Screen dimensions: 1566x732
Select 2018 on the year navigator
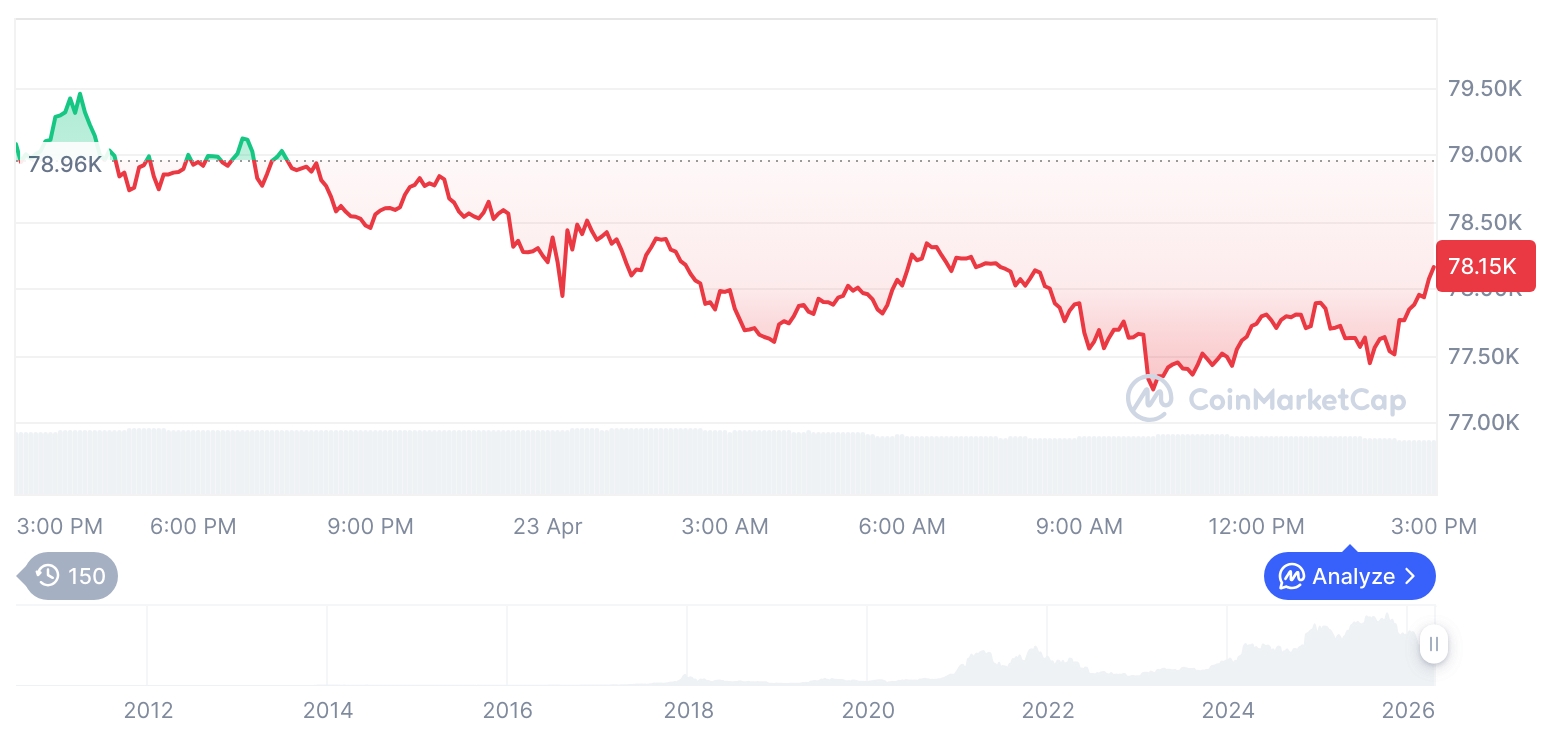pos(688,710)
